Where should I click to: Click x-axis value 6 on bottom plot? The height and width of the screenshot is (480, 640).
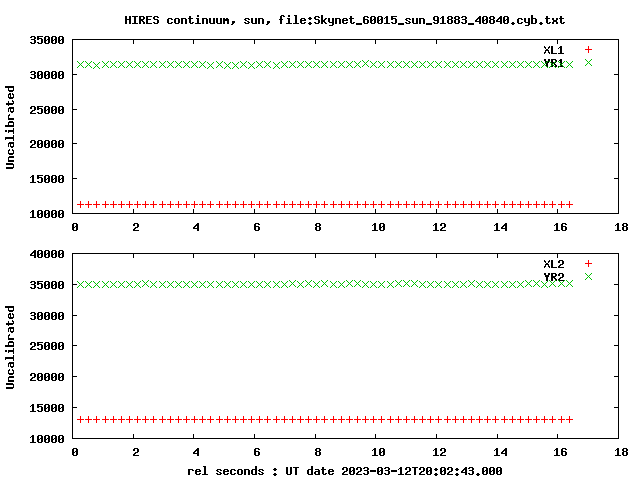click(257, 452)
